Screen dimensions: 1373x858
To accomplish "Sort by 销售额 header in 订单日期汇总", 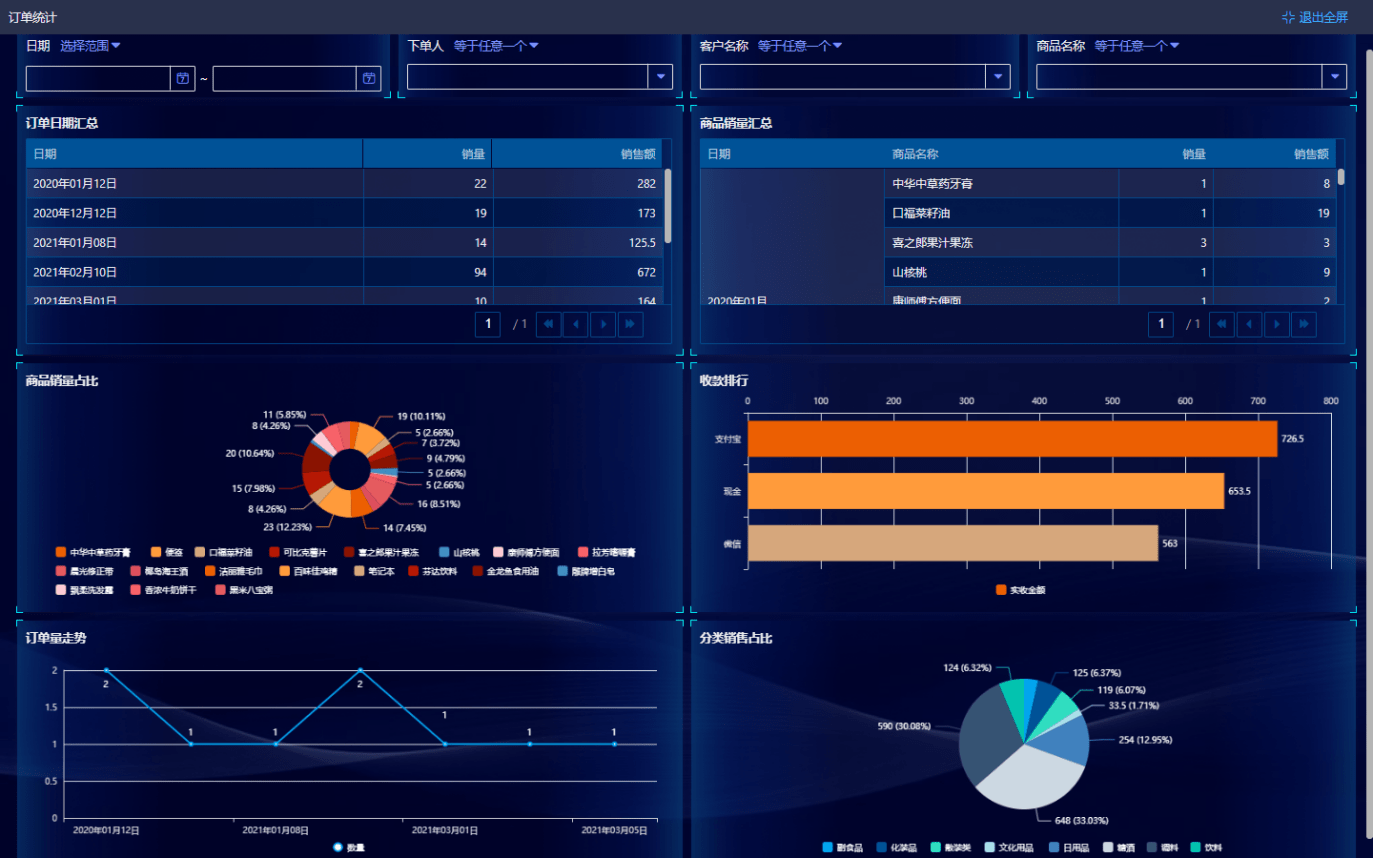I will tap(576, 154).
